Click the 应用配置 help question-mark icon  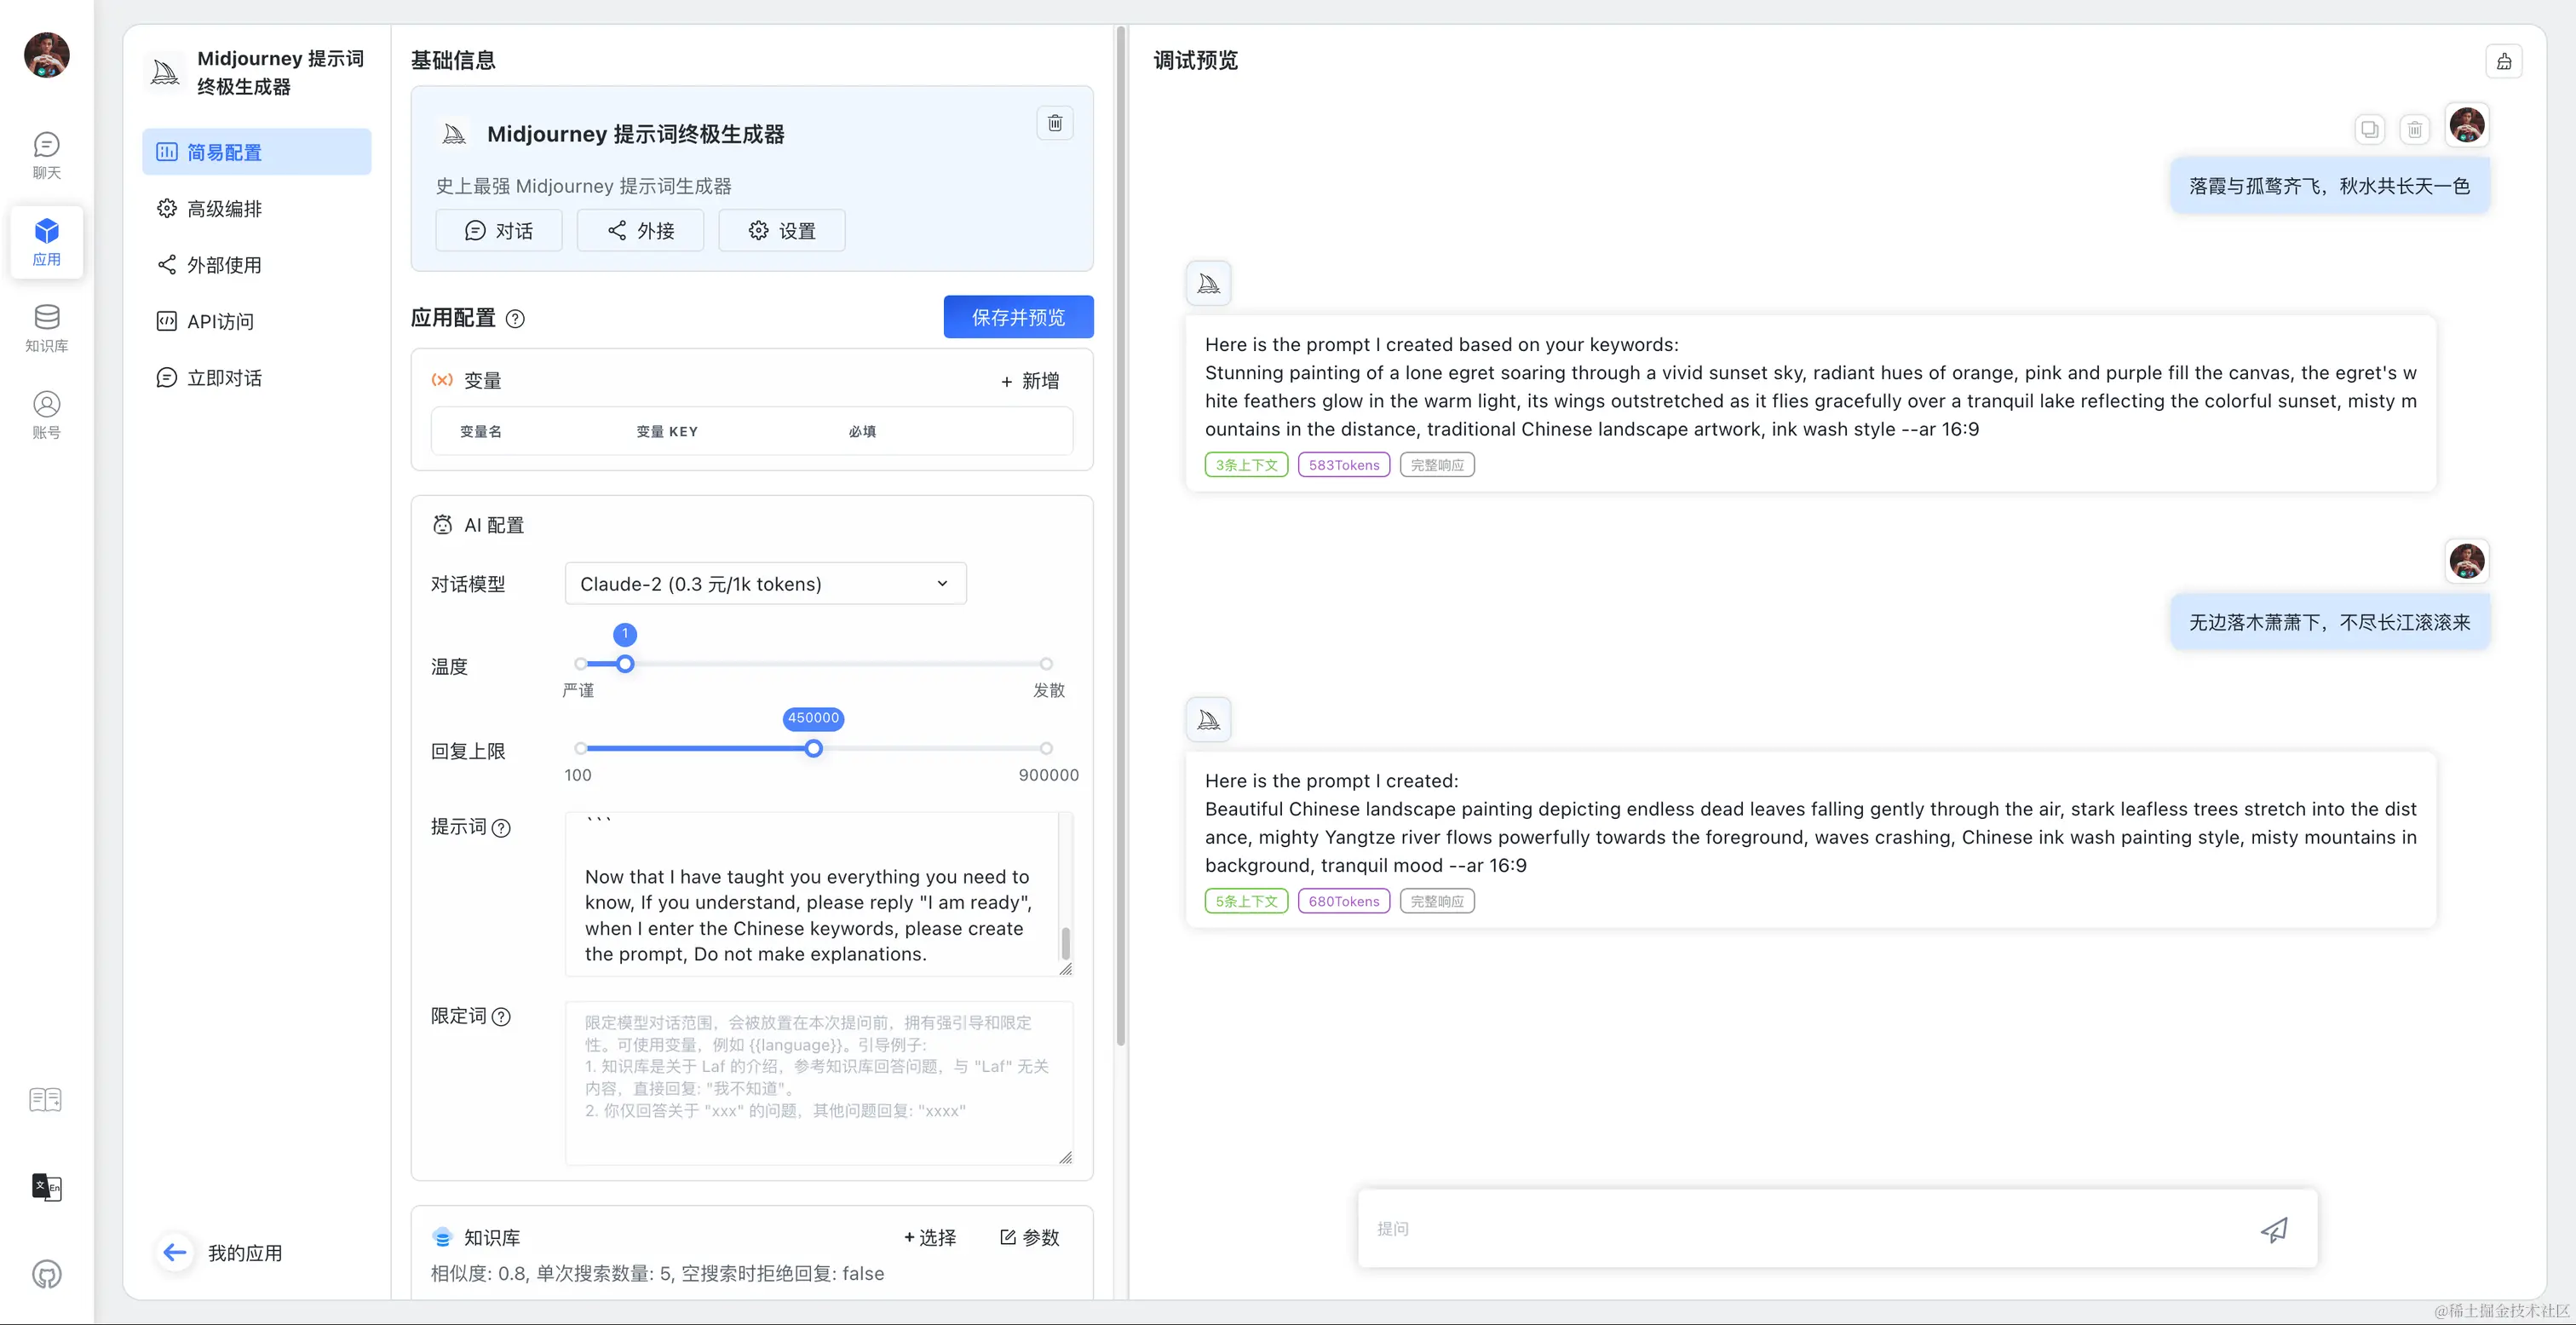pyautogui.click(x=515, y=319)
